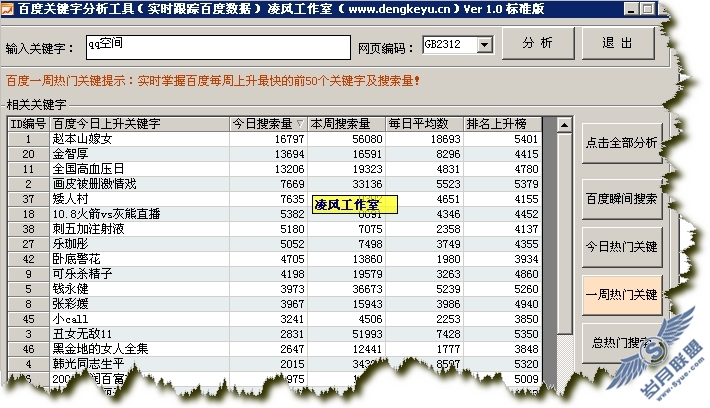710x408 pixels.
Task: Click 本周搜索量 column header
Action: pos(346,124)
